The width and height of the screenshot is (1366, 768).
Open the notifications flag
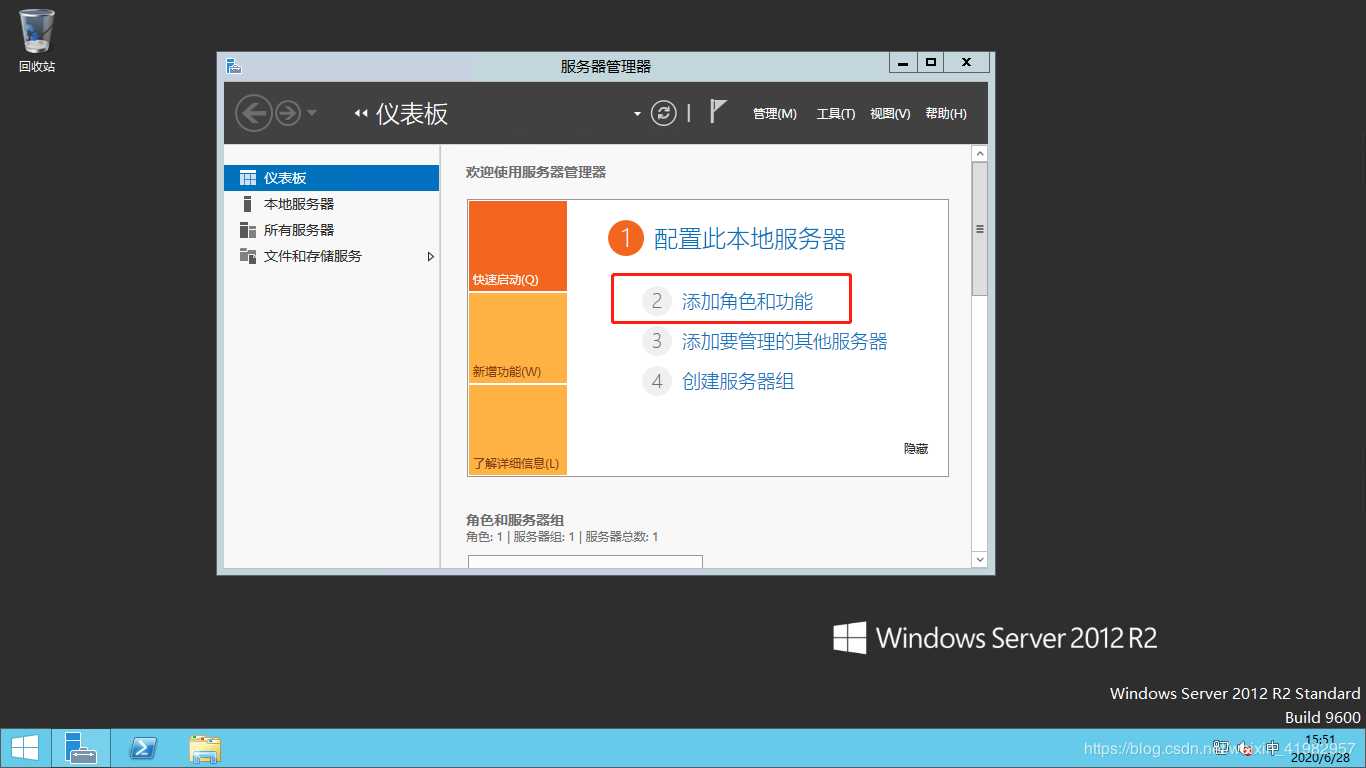click(718, 111)
